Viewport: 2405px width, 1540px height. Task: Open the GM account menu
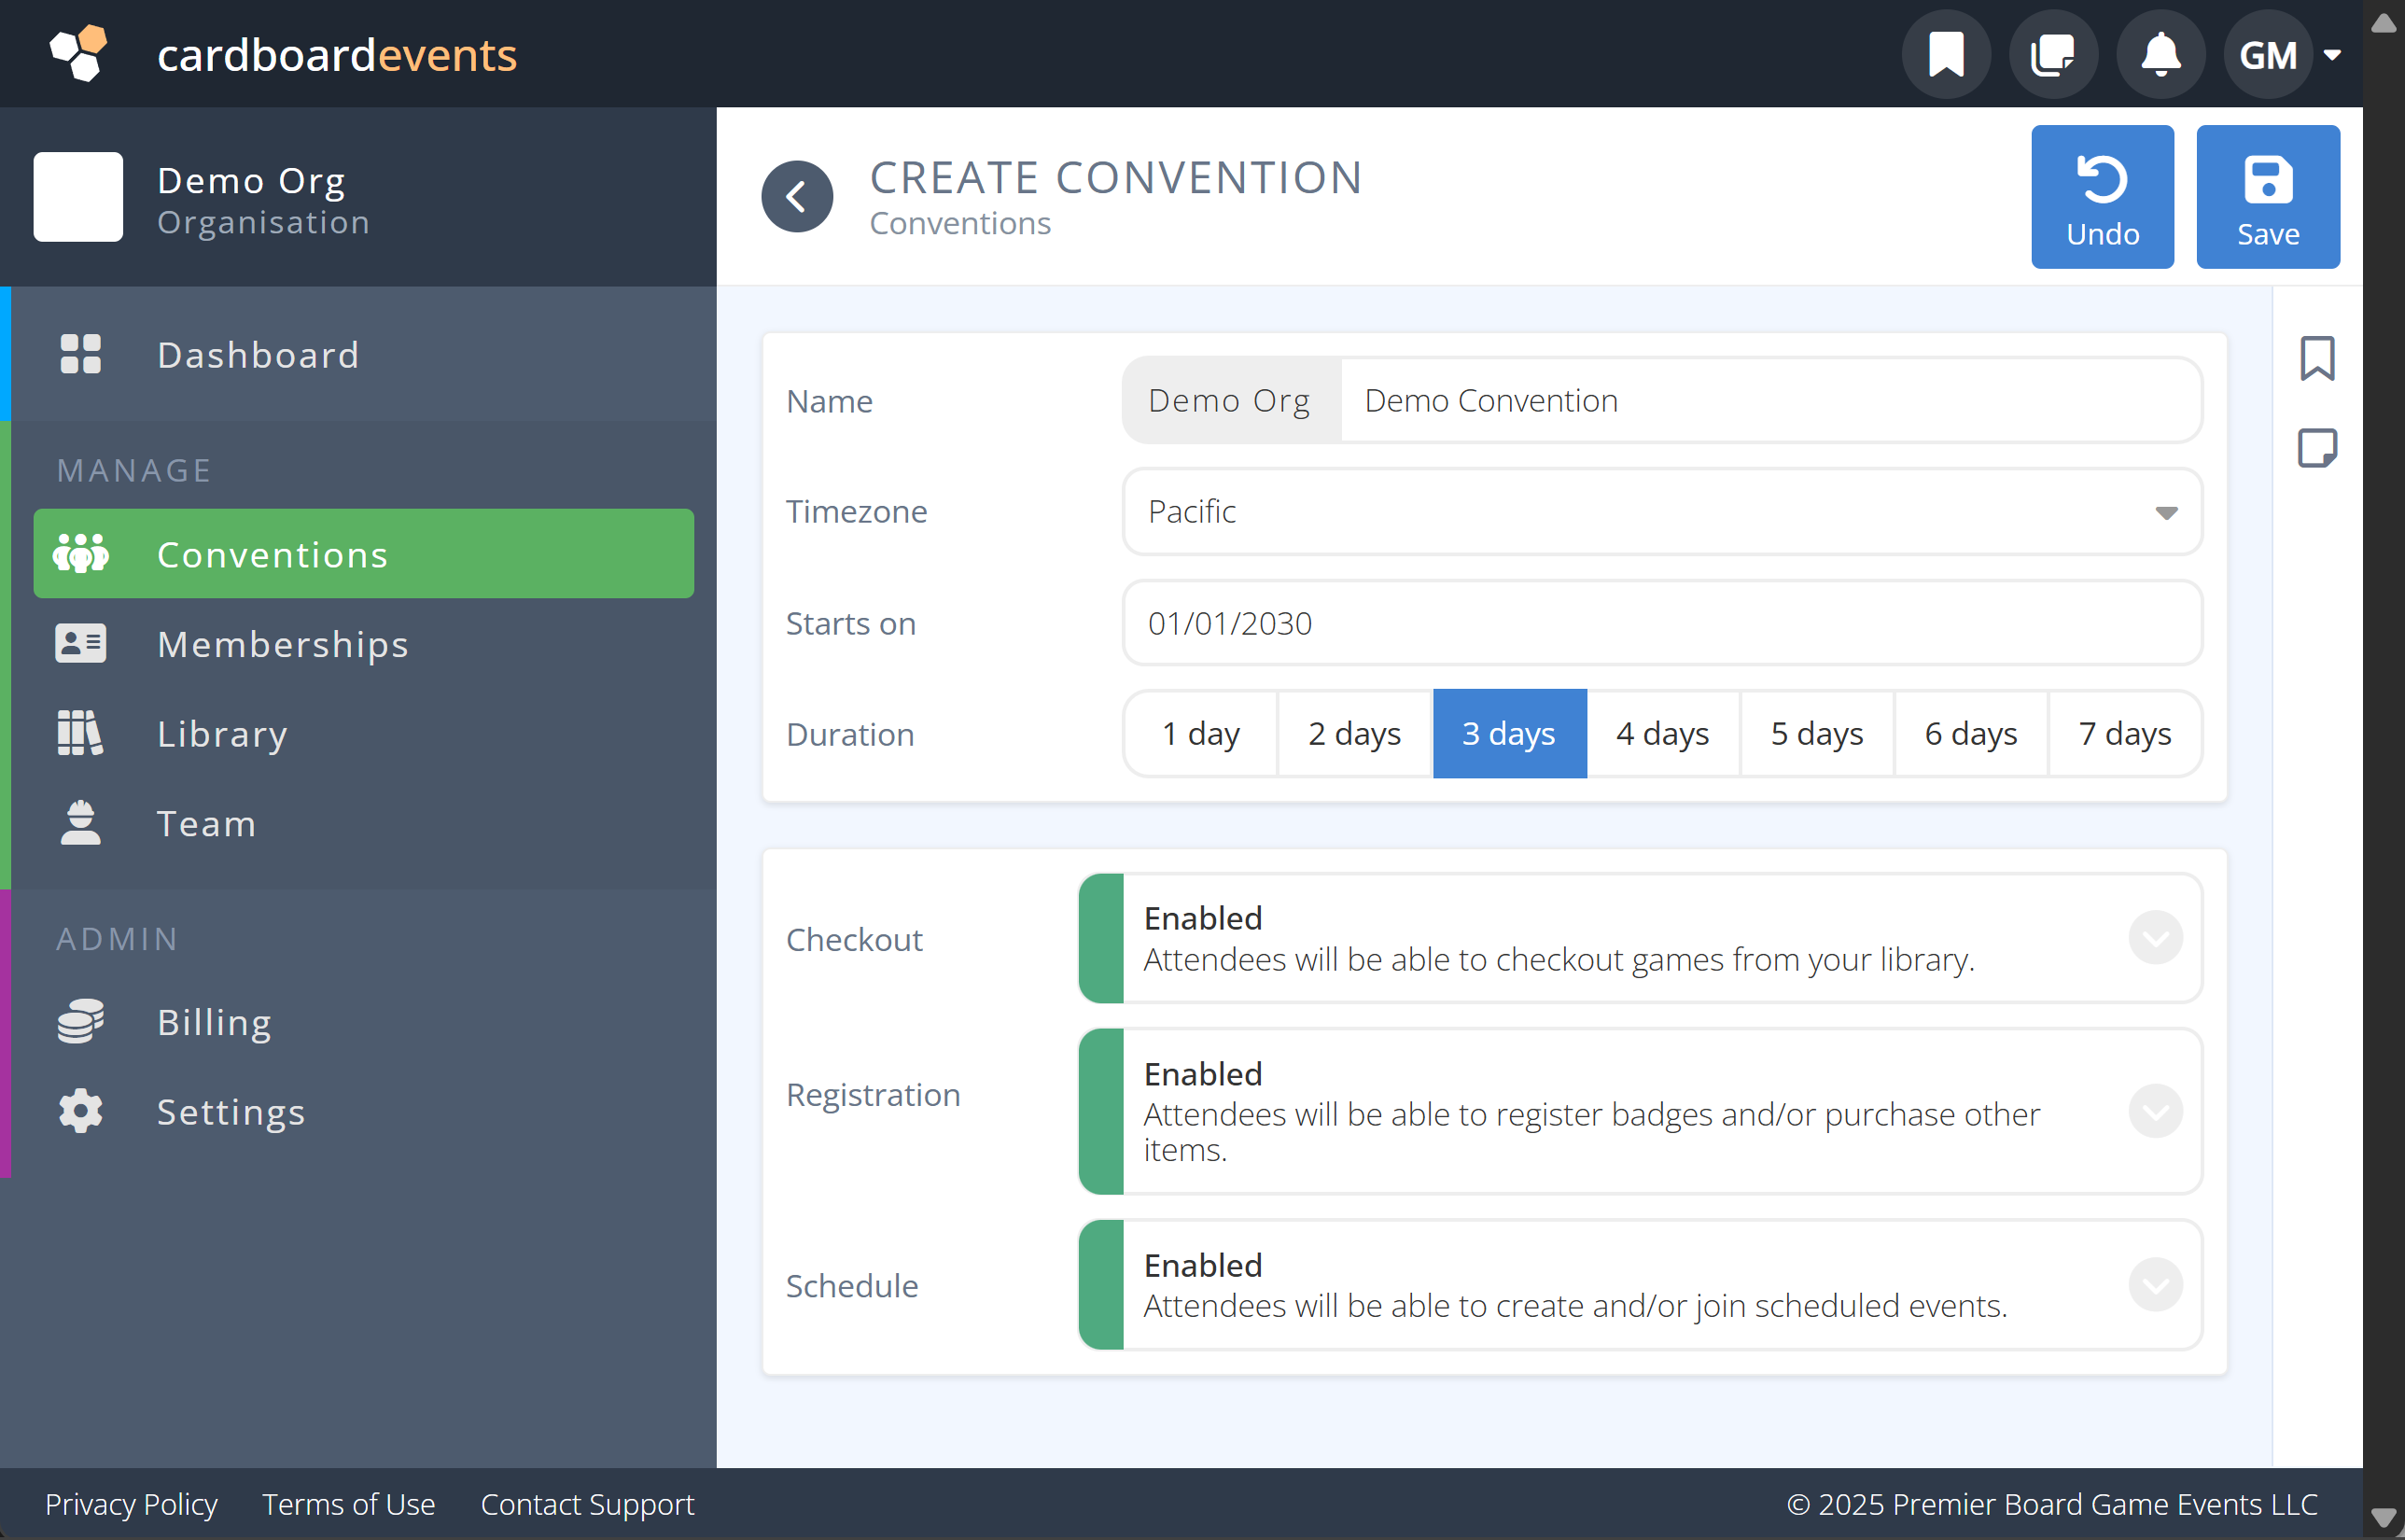click(x=2285, y=54)
